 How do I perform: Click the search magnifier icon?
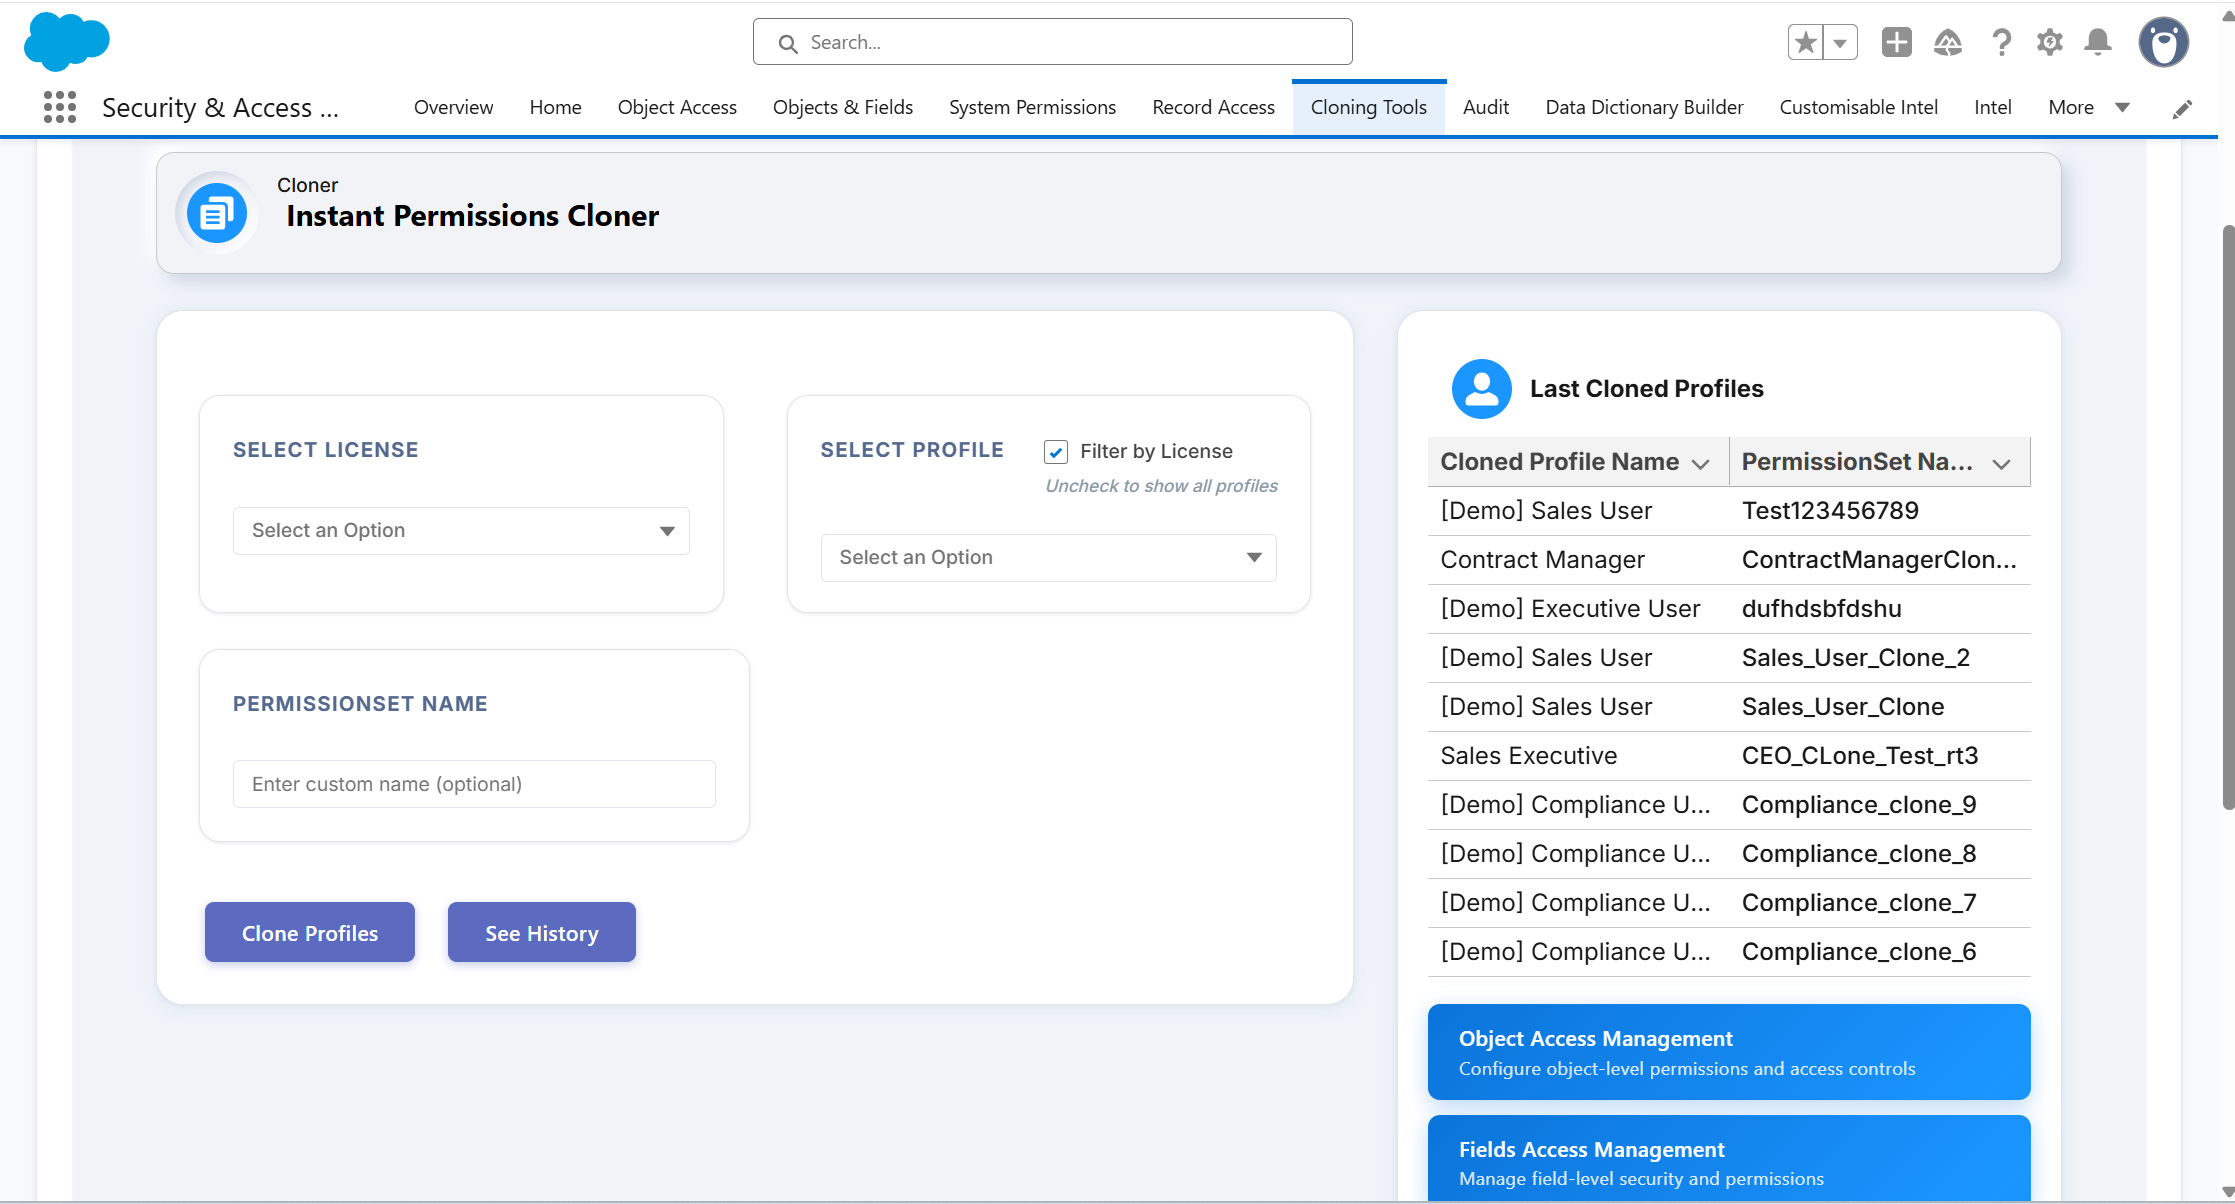coord(788,43)
